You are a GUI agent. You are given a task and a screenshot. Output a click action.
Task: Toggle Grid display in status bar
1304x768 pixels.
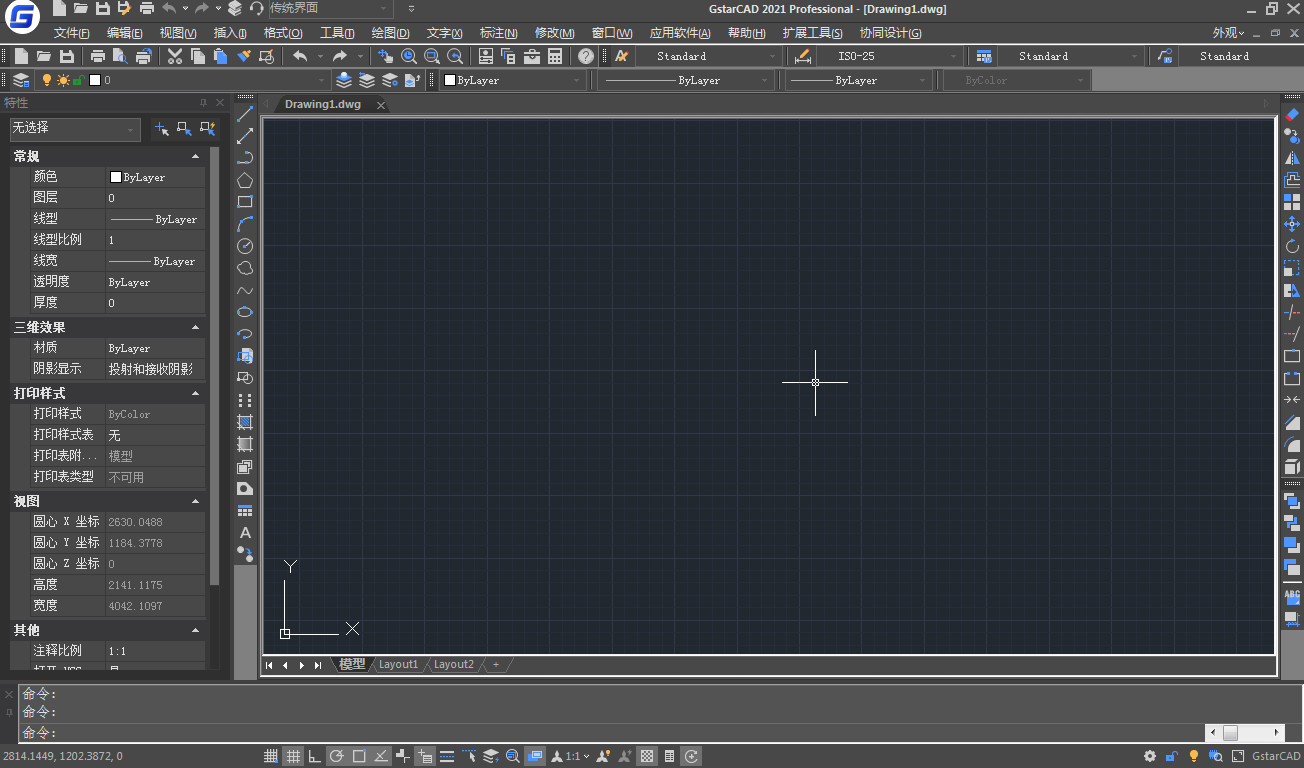[293, 756]
